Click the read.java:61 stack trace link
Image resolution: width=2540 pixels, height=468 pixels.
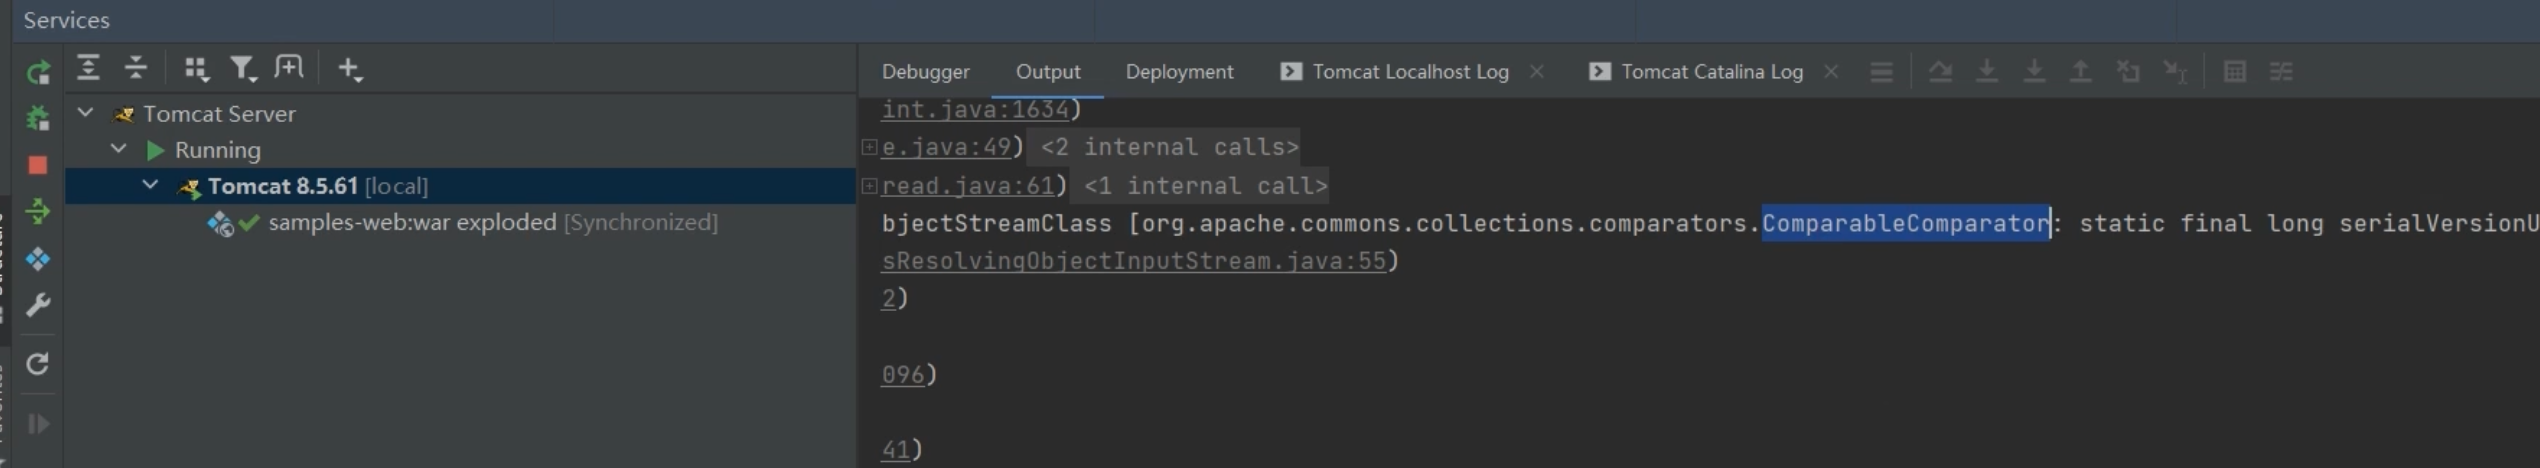point(967,186)
